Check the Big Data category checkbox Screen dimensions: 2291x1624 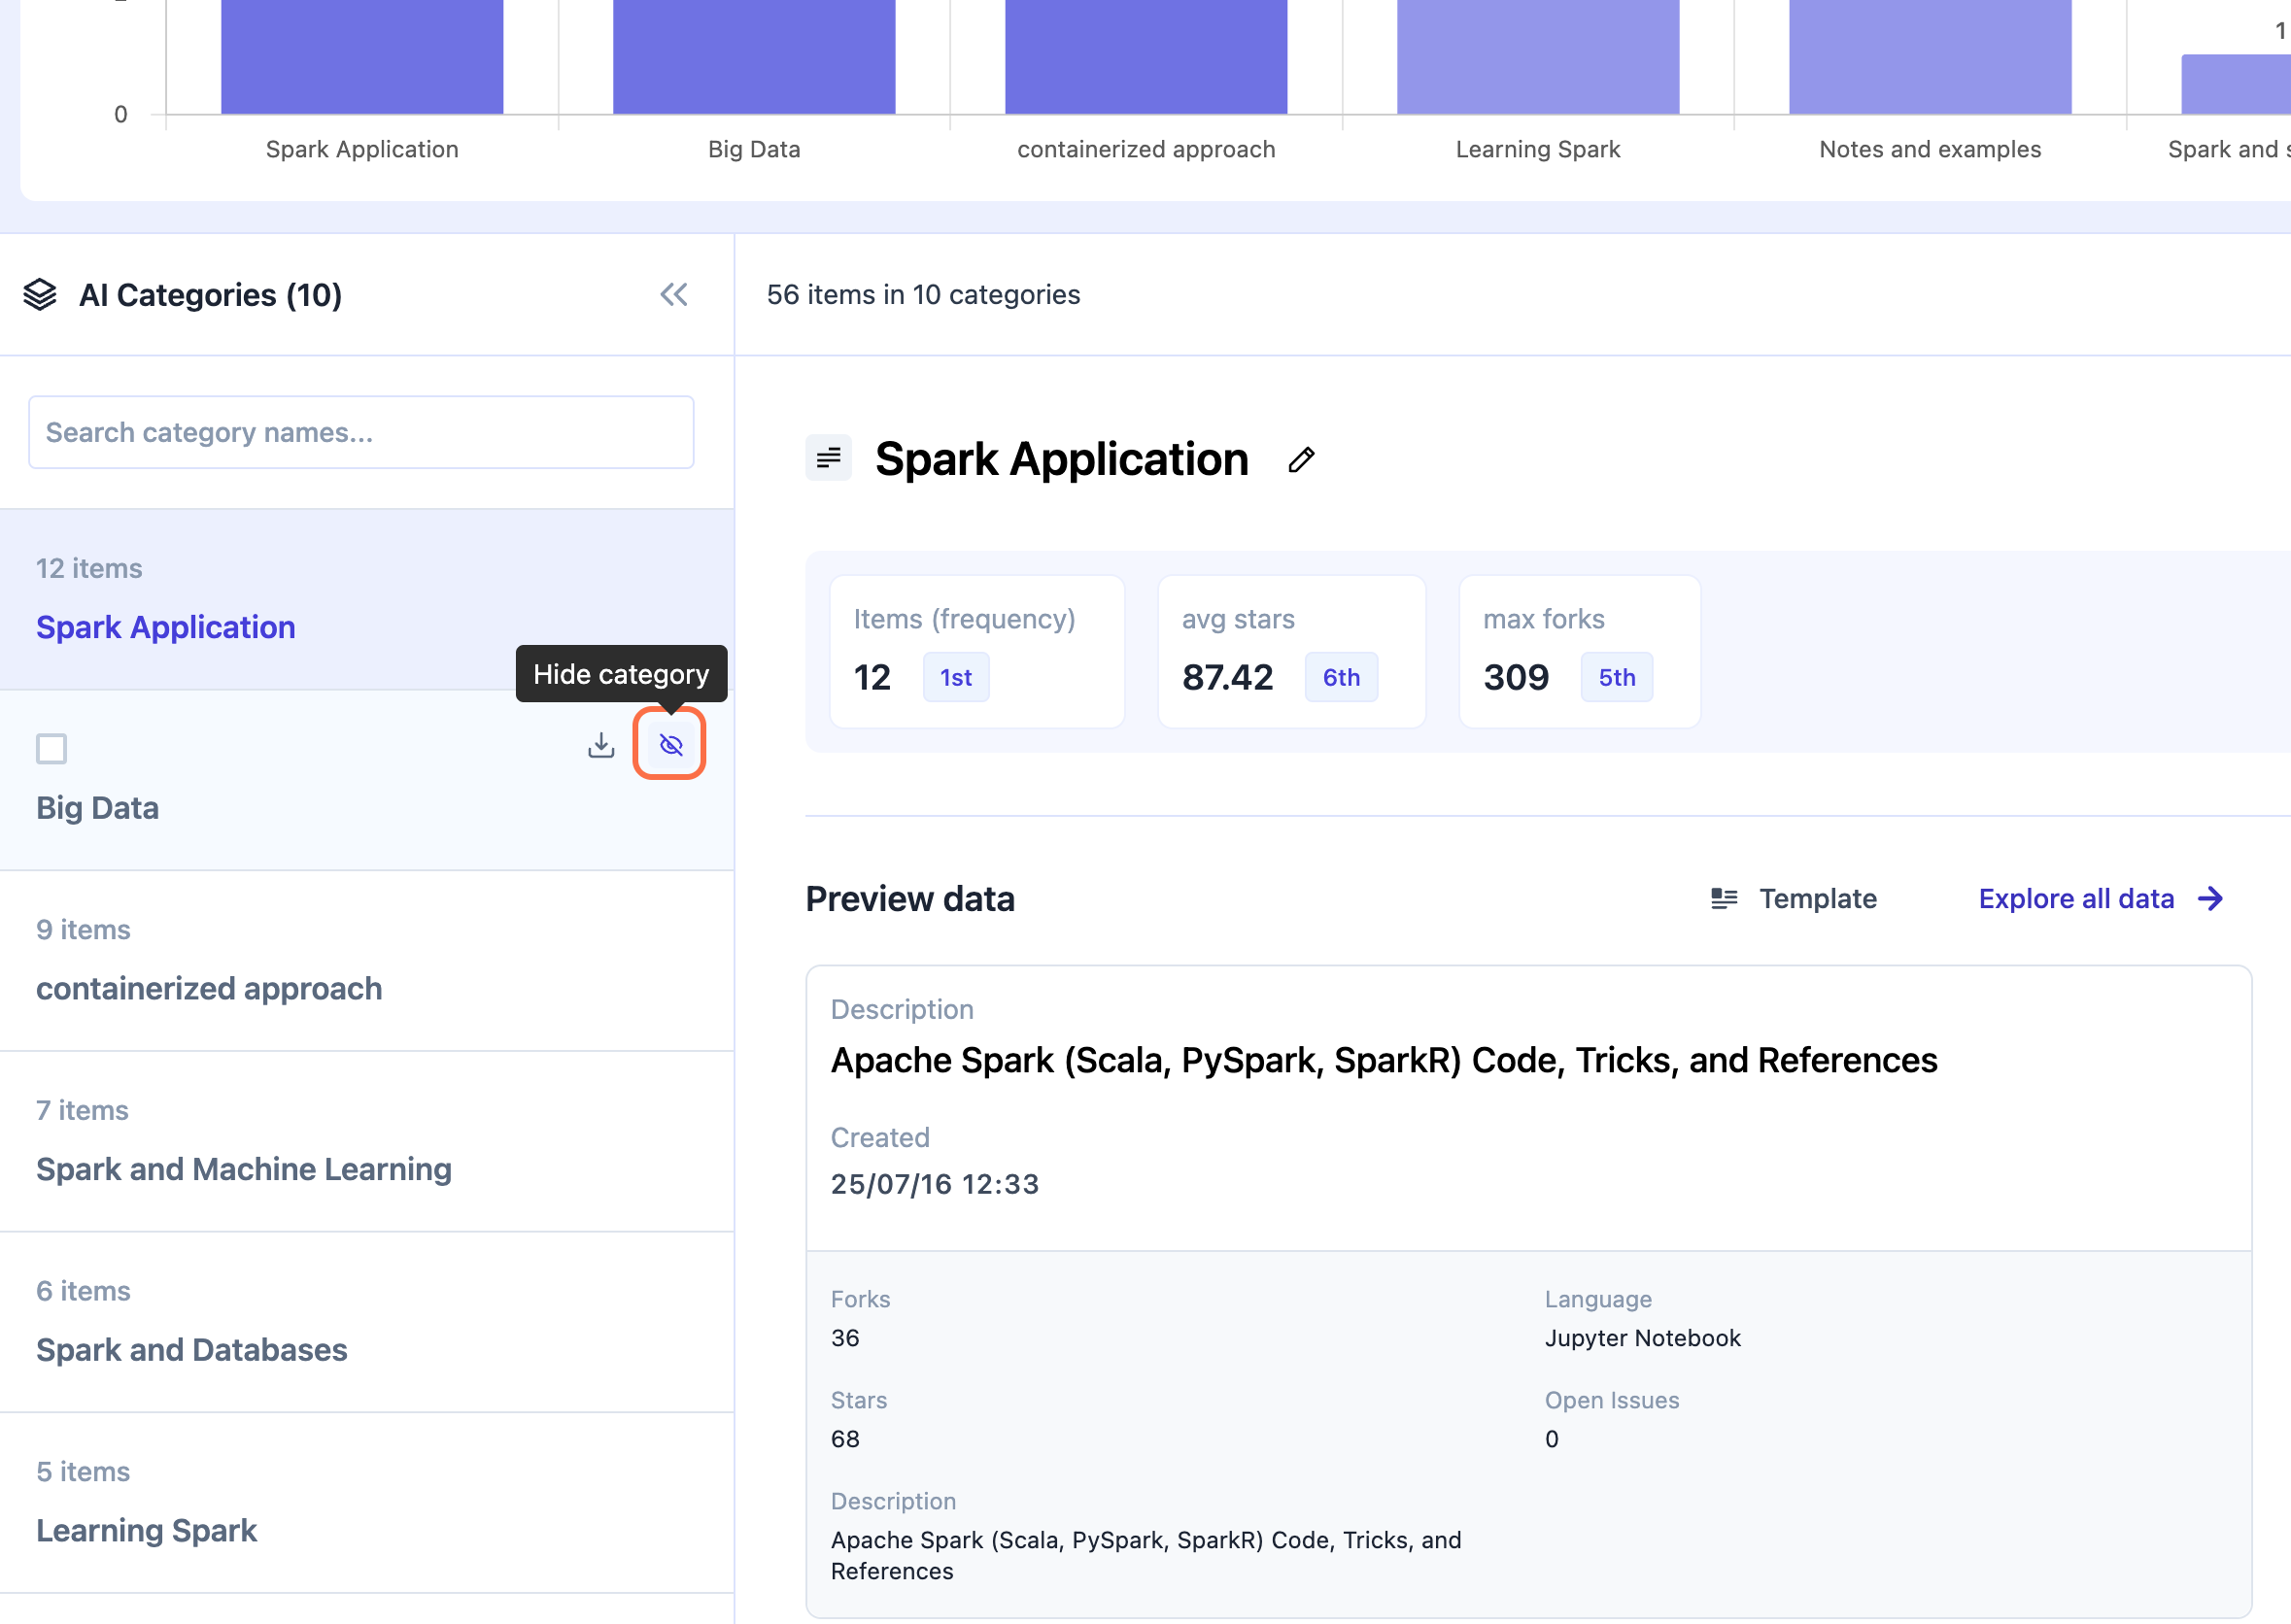(51, 749)
